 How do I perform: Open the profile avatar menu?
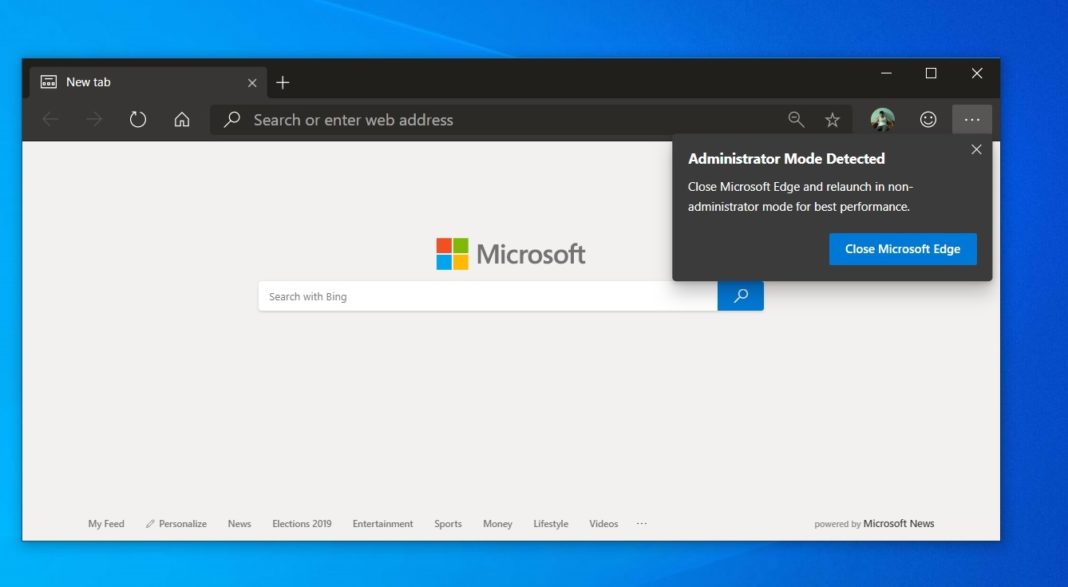[881, 119]
